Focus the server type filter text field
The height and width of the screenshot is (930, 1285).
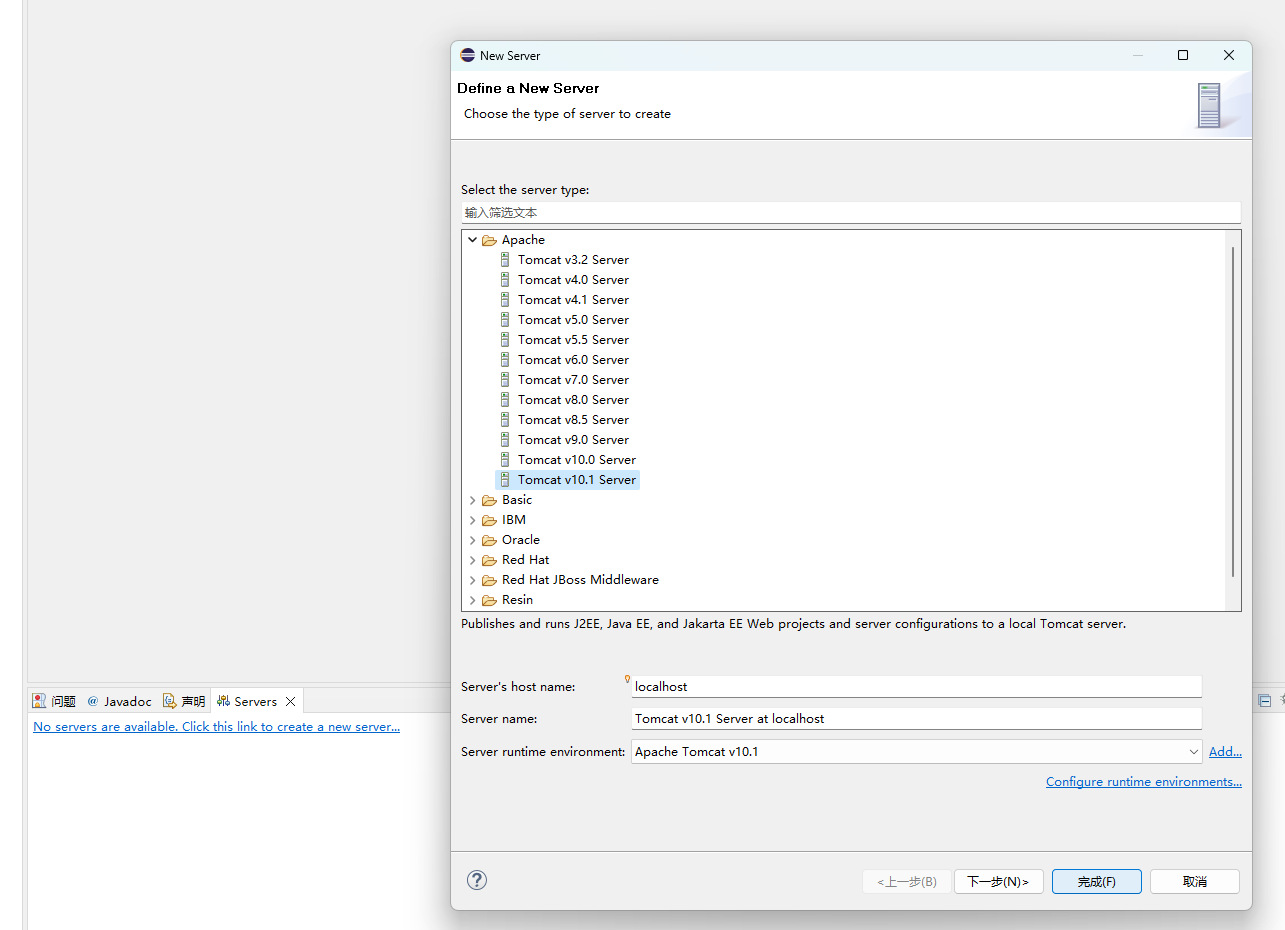tap(850, 212)
